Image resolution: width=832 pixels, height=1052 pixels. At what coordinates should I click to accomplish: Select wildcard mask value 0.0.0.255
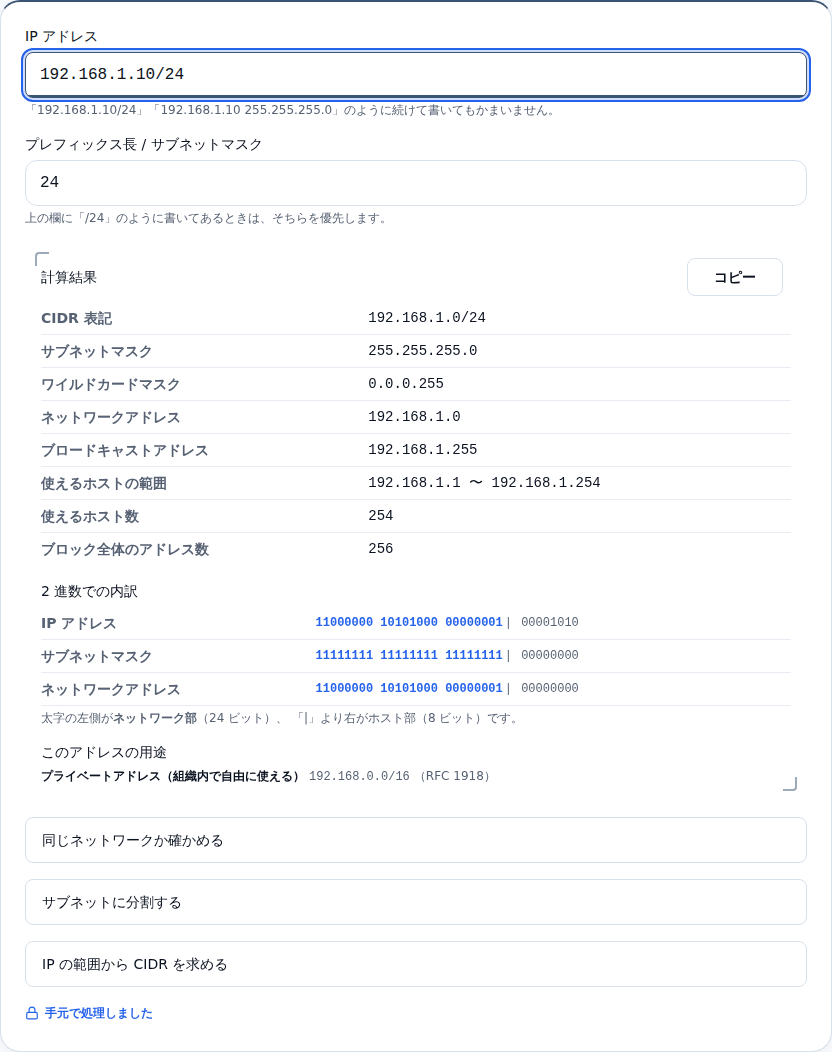coord(406,383)
